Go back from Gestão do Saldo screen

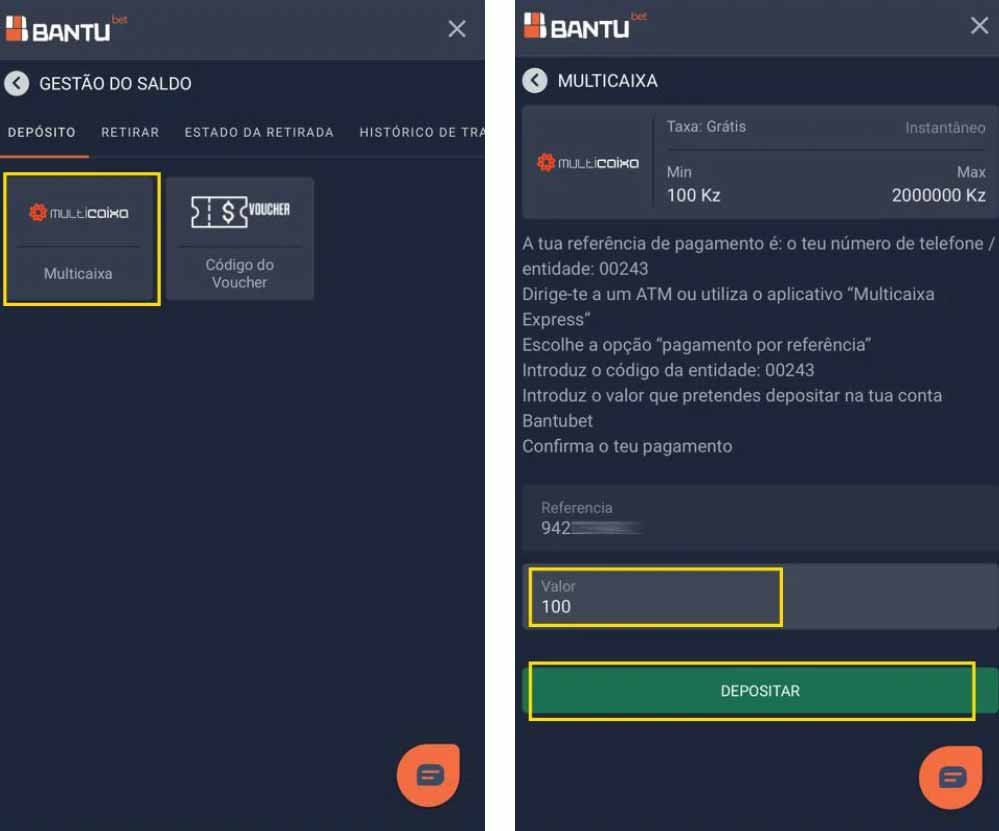(17, 83)
